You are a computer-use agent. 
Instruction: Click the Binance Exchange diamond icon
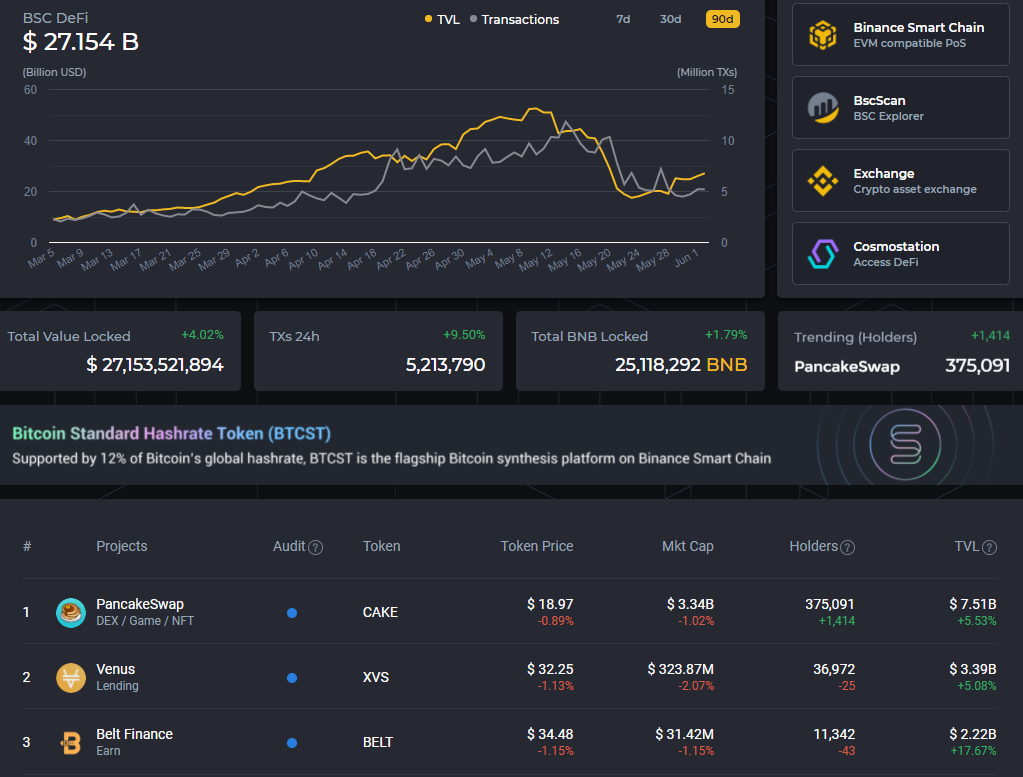click(823, 180)
